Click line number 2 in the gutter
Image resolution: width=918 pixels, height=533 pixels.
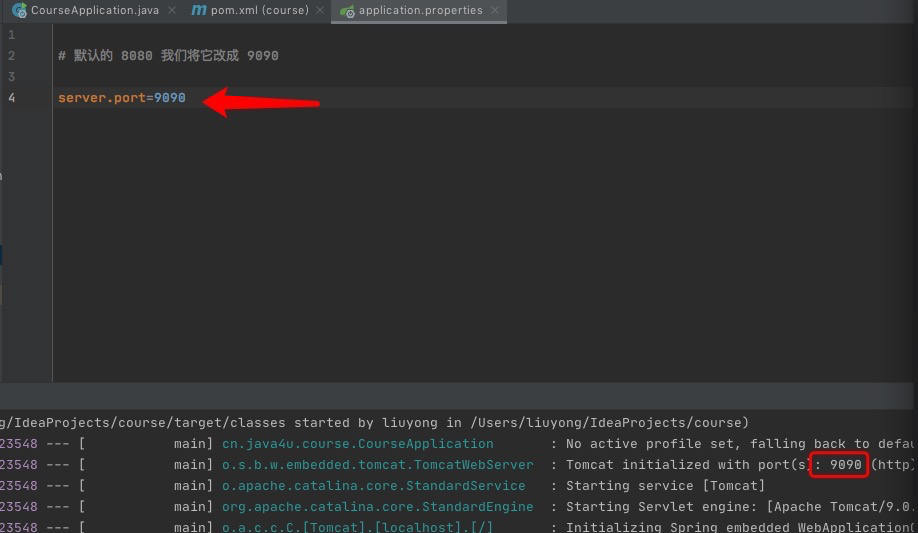[11, 56]
